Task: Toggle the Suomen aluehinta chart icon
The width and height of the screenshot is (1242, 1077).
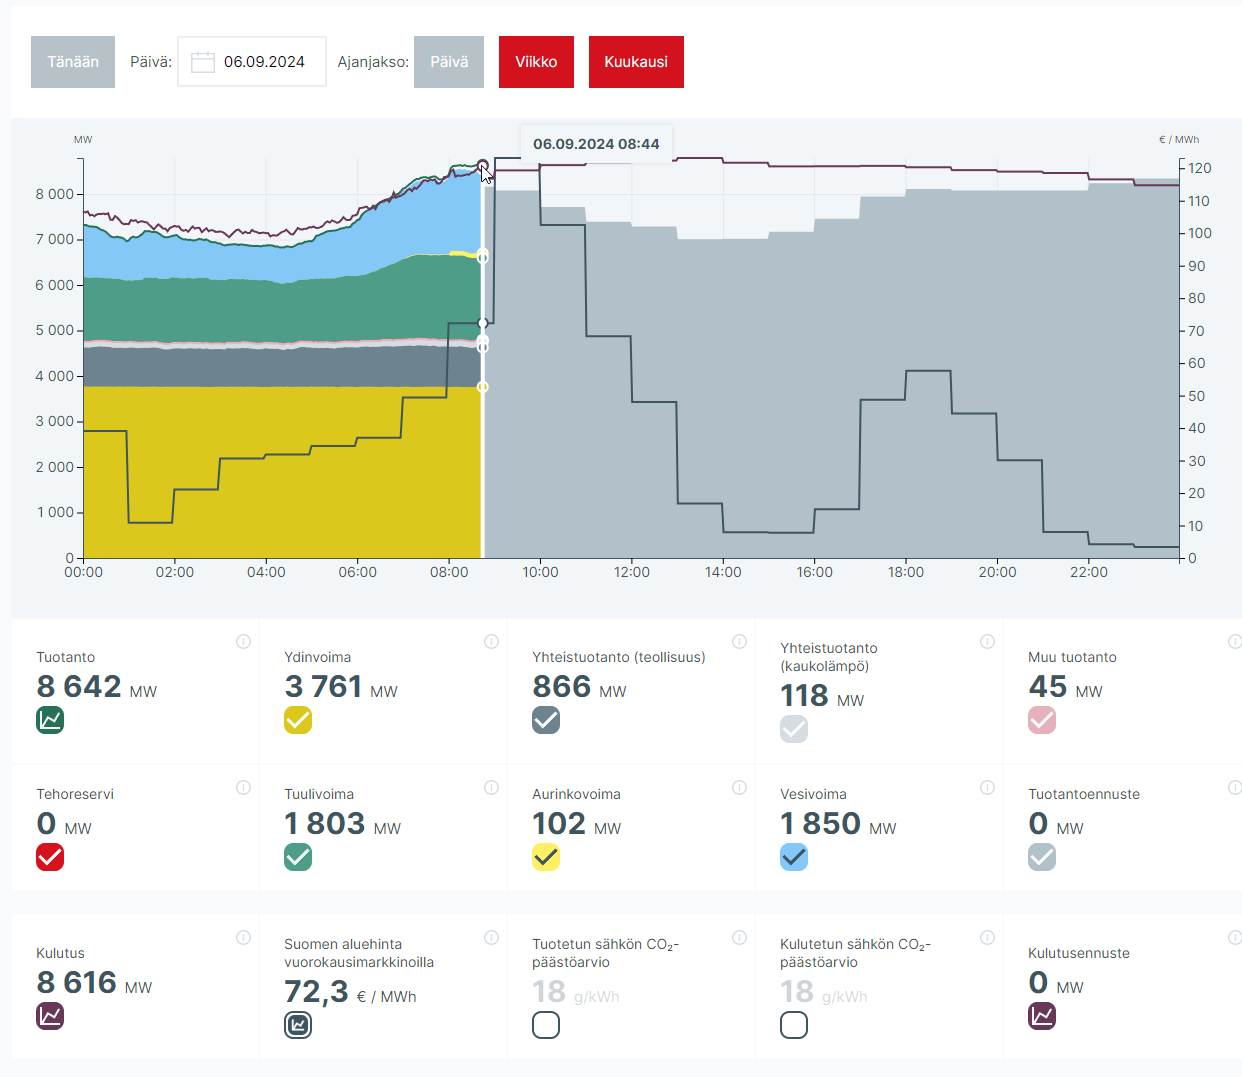Action: 298,1025
